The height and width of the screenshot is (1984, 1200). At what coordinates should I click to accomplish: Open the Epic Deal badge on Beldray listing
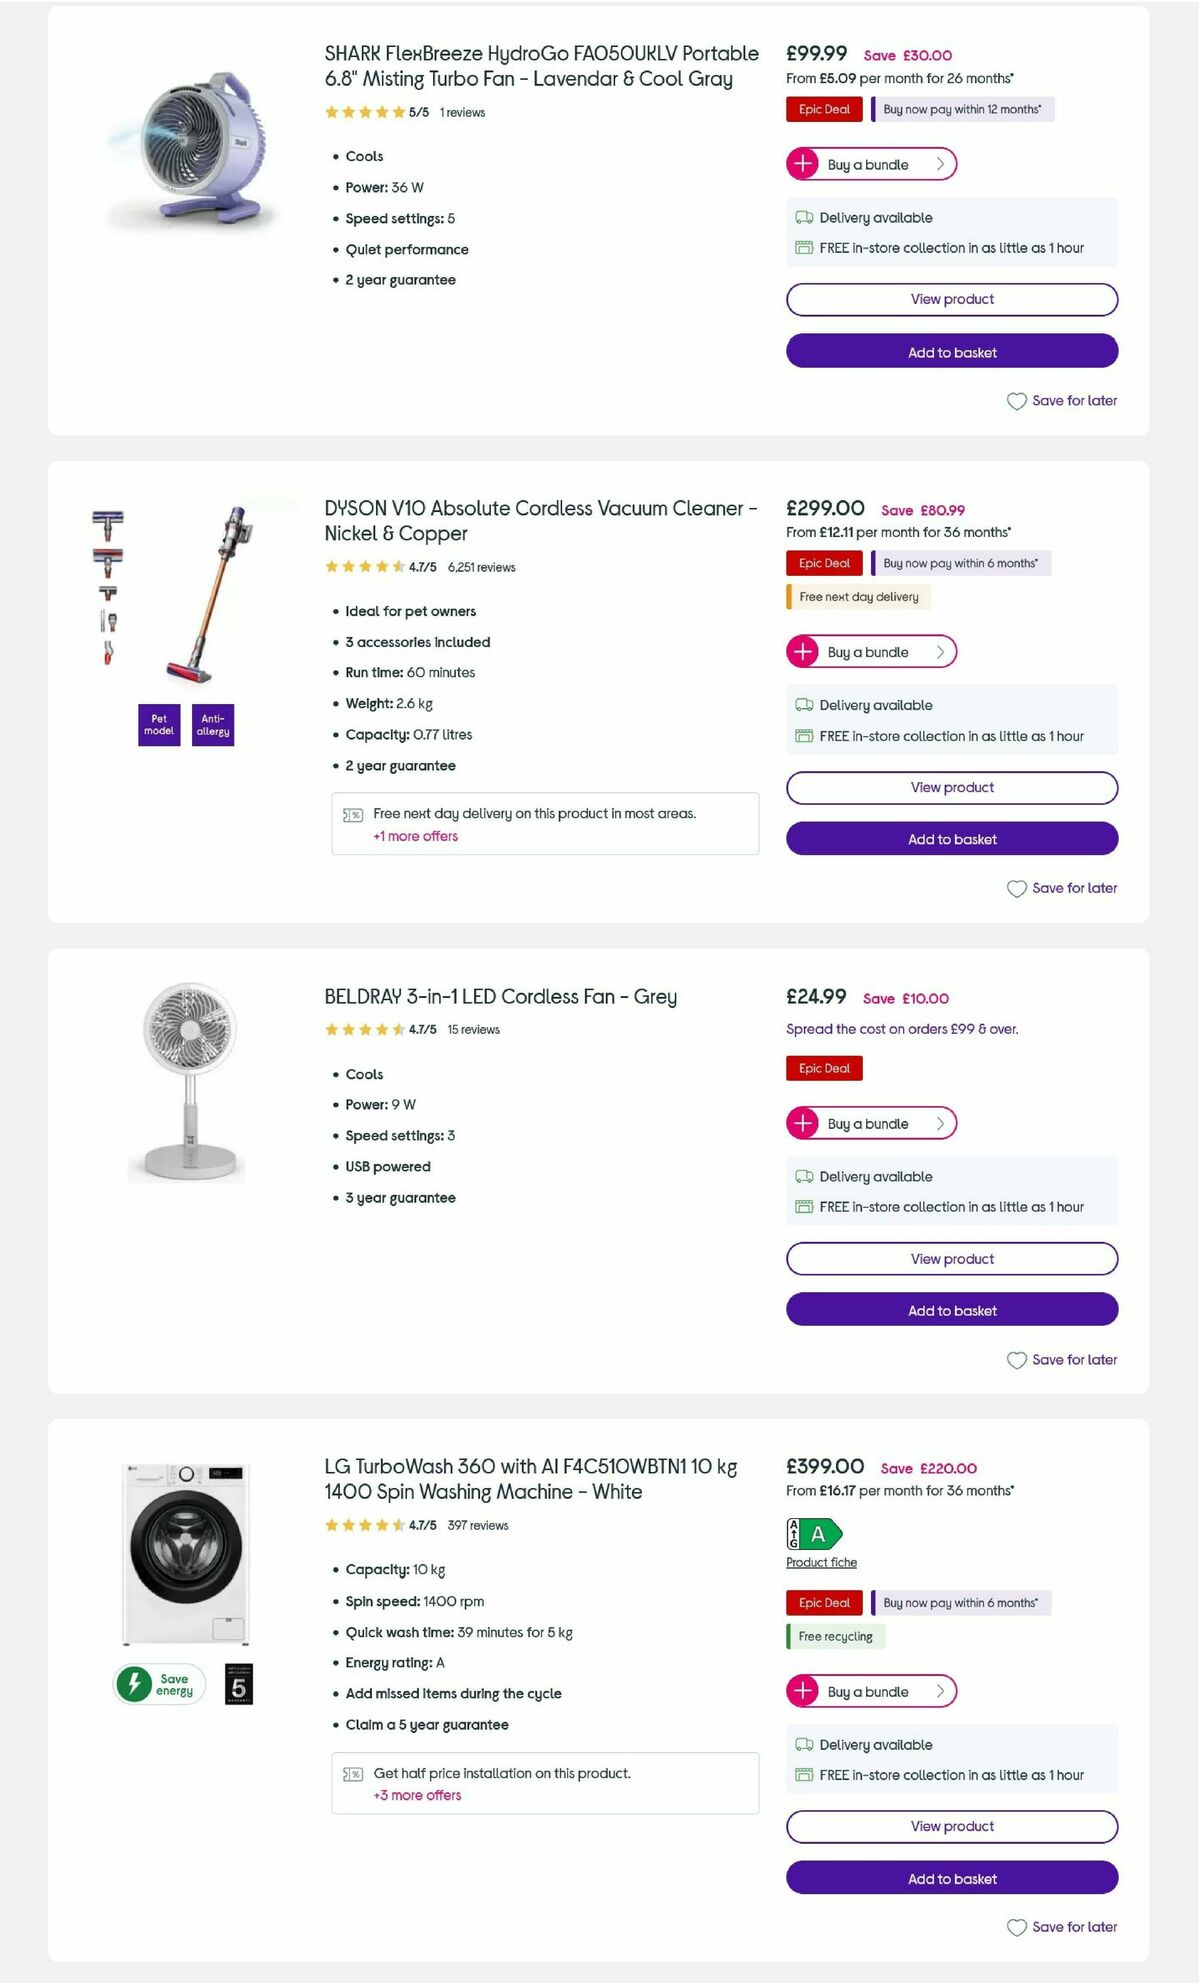coord(823,1068)
